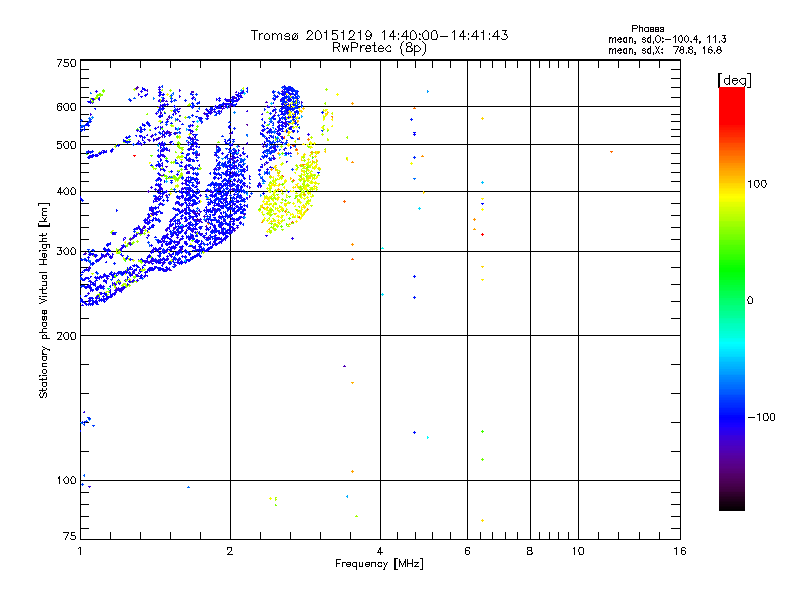
Task: Click the isolated orange point near 11 MHz
Action: [611, 152]
